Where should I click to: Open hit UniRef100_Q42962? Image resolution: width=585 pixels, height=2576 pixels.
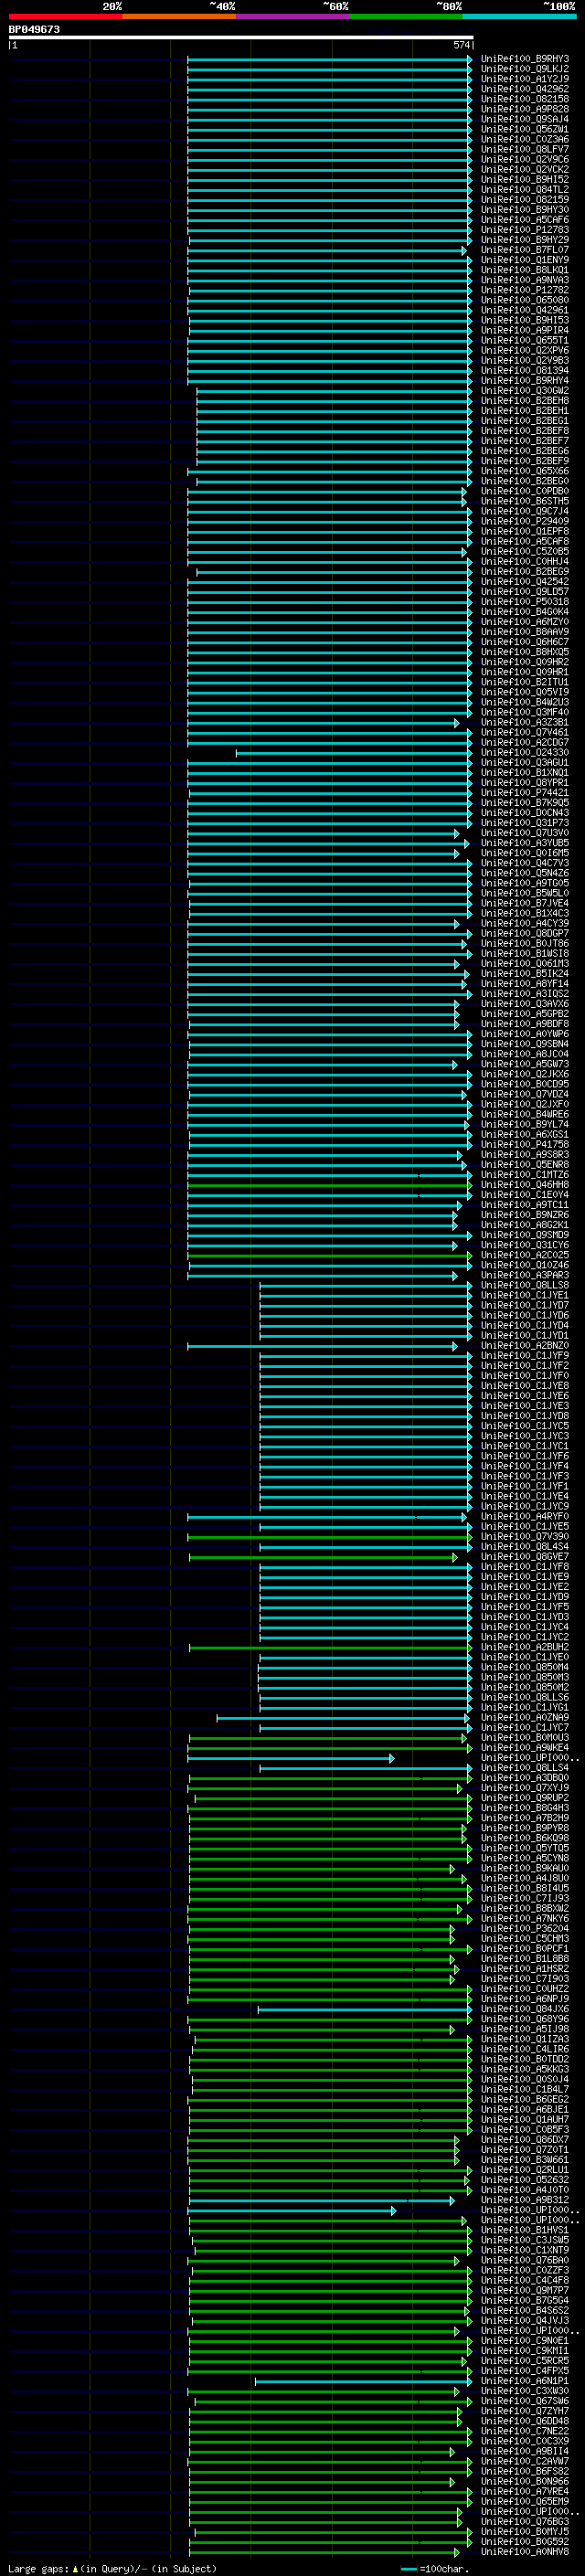[x=524, y=89]
